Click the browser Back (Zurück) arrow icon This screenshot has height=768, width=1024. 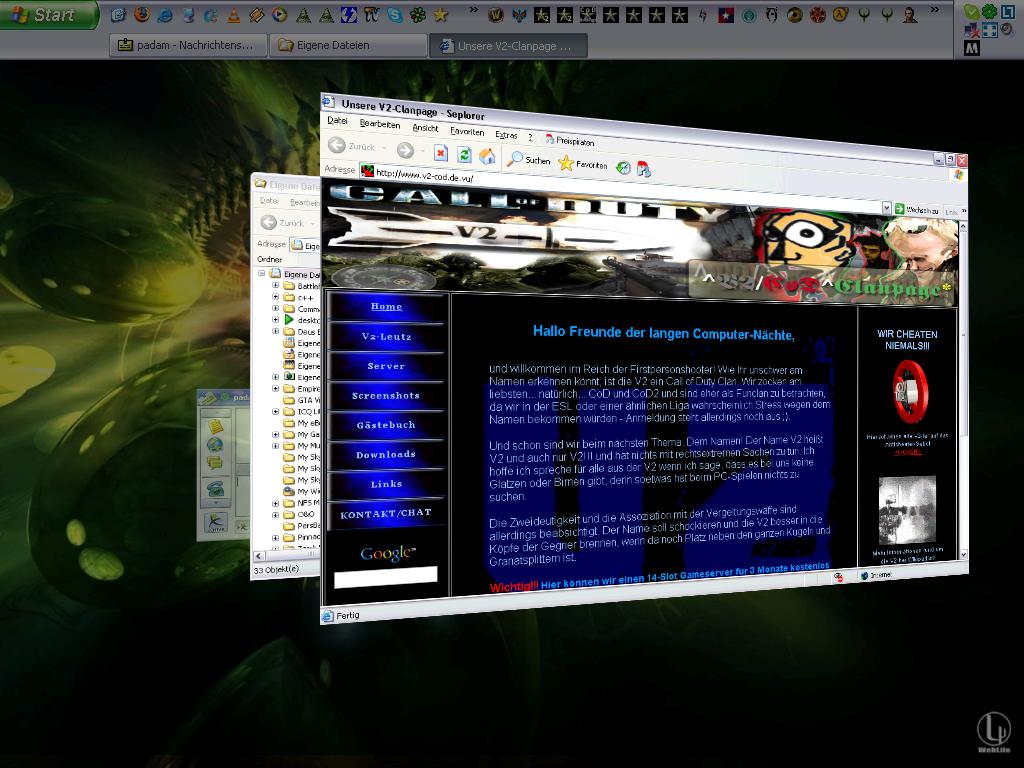pos(337,145)
